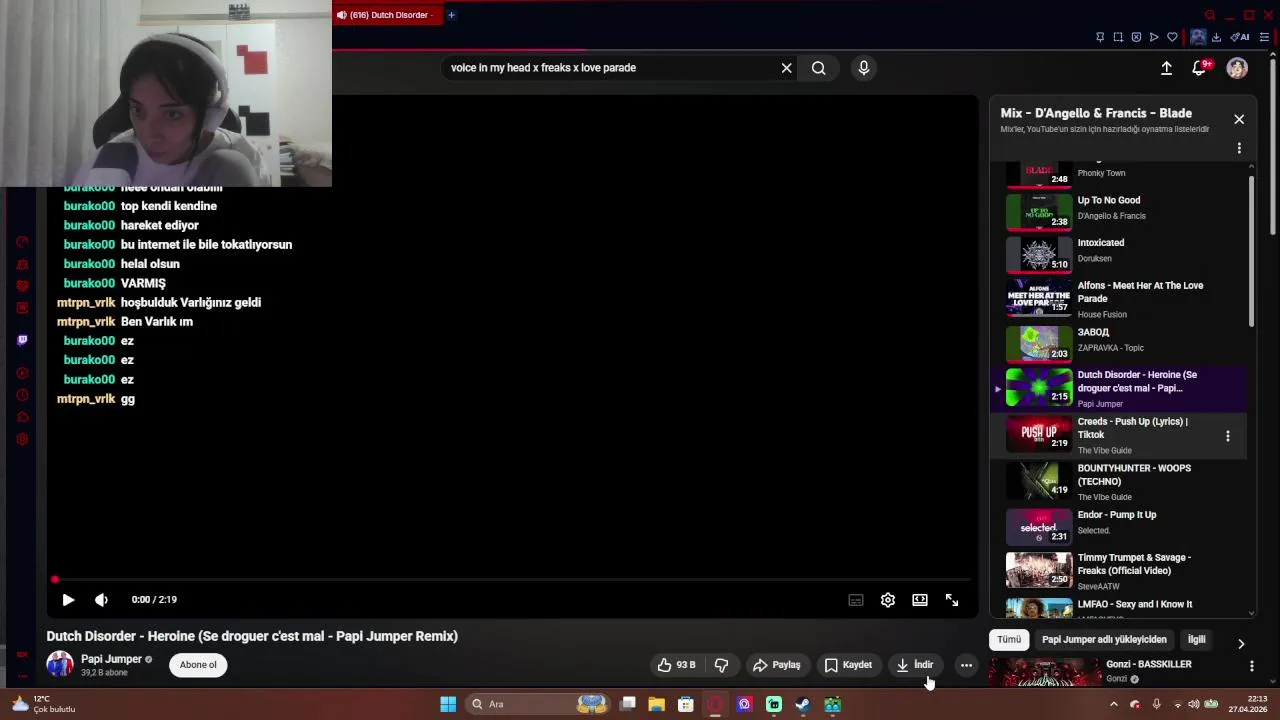The image size is (1280, 720).
Task: Open File Explorer from the taskbar
Action: (x=657, y=704)
